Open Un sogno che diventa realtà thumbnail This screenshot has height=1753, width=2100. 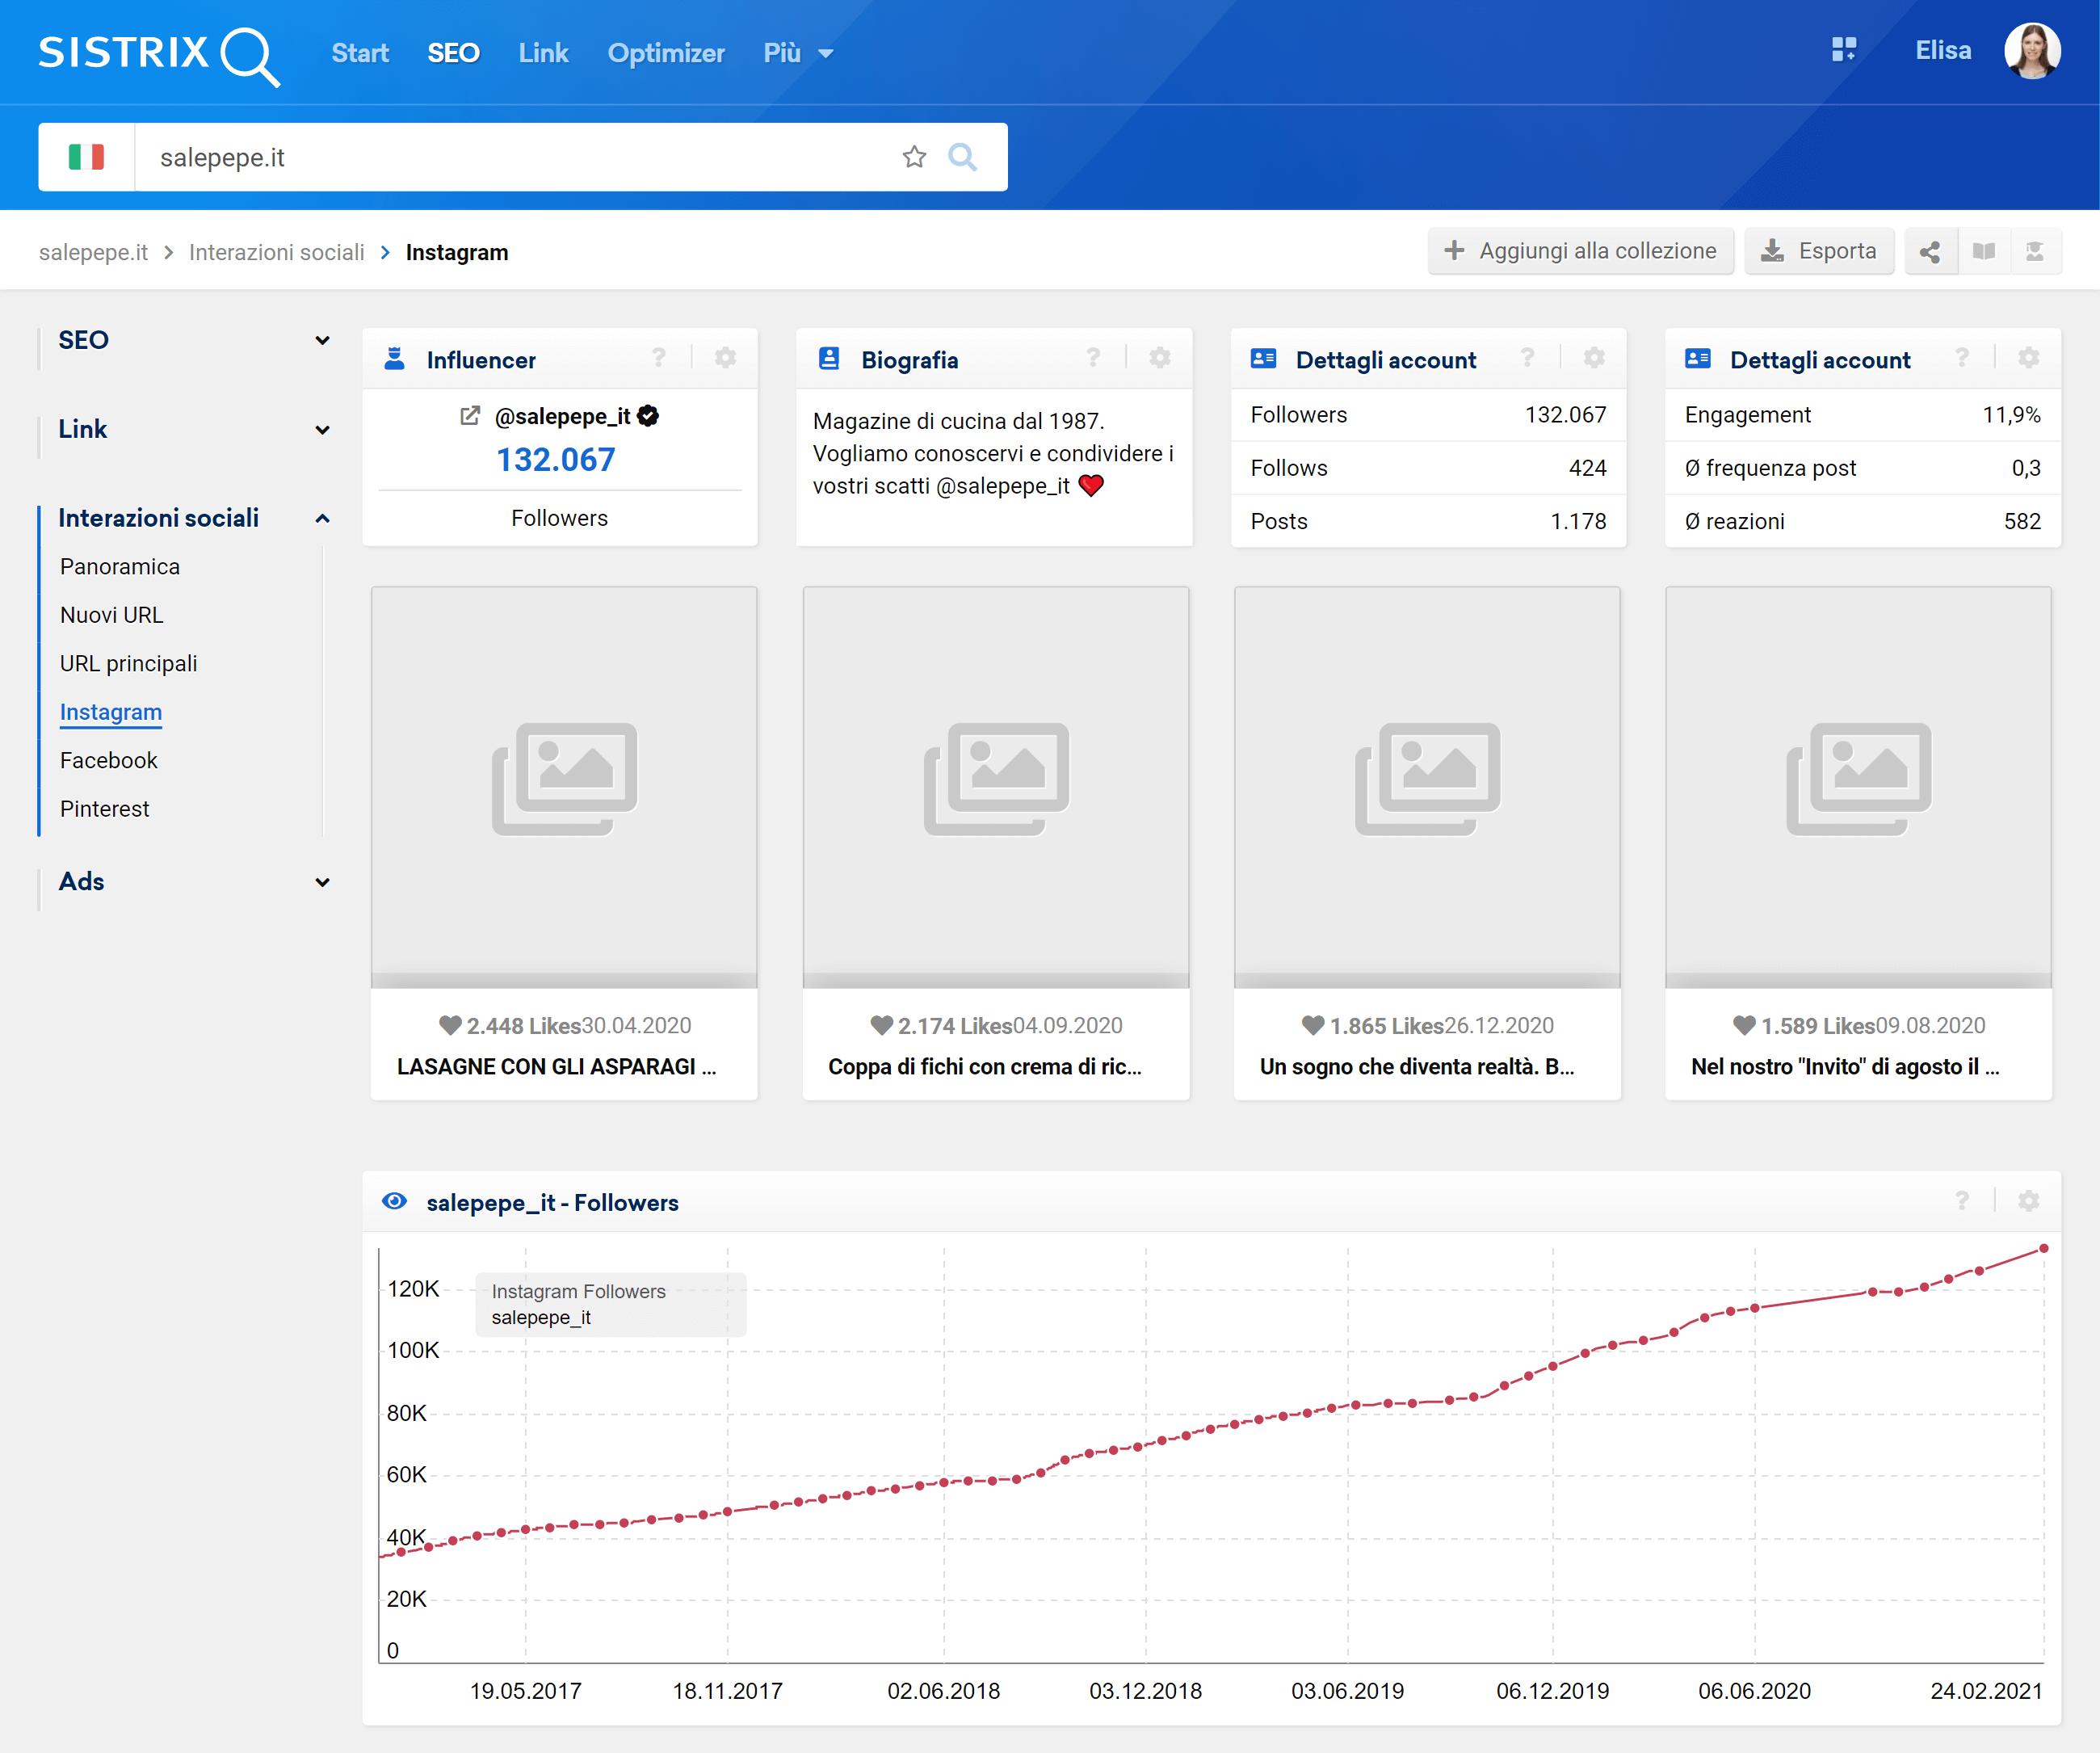pyautogui.click(x=1427, y=787)
